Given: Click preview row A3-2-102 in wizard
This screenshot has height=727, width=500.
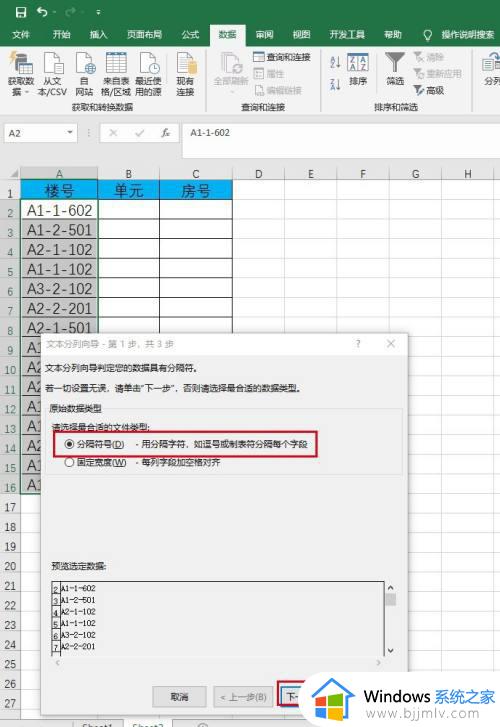Looking at the screenshot, I should click(x=78, y=635).
